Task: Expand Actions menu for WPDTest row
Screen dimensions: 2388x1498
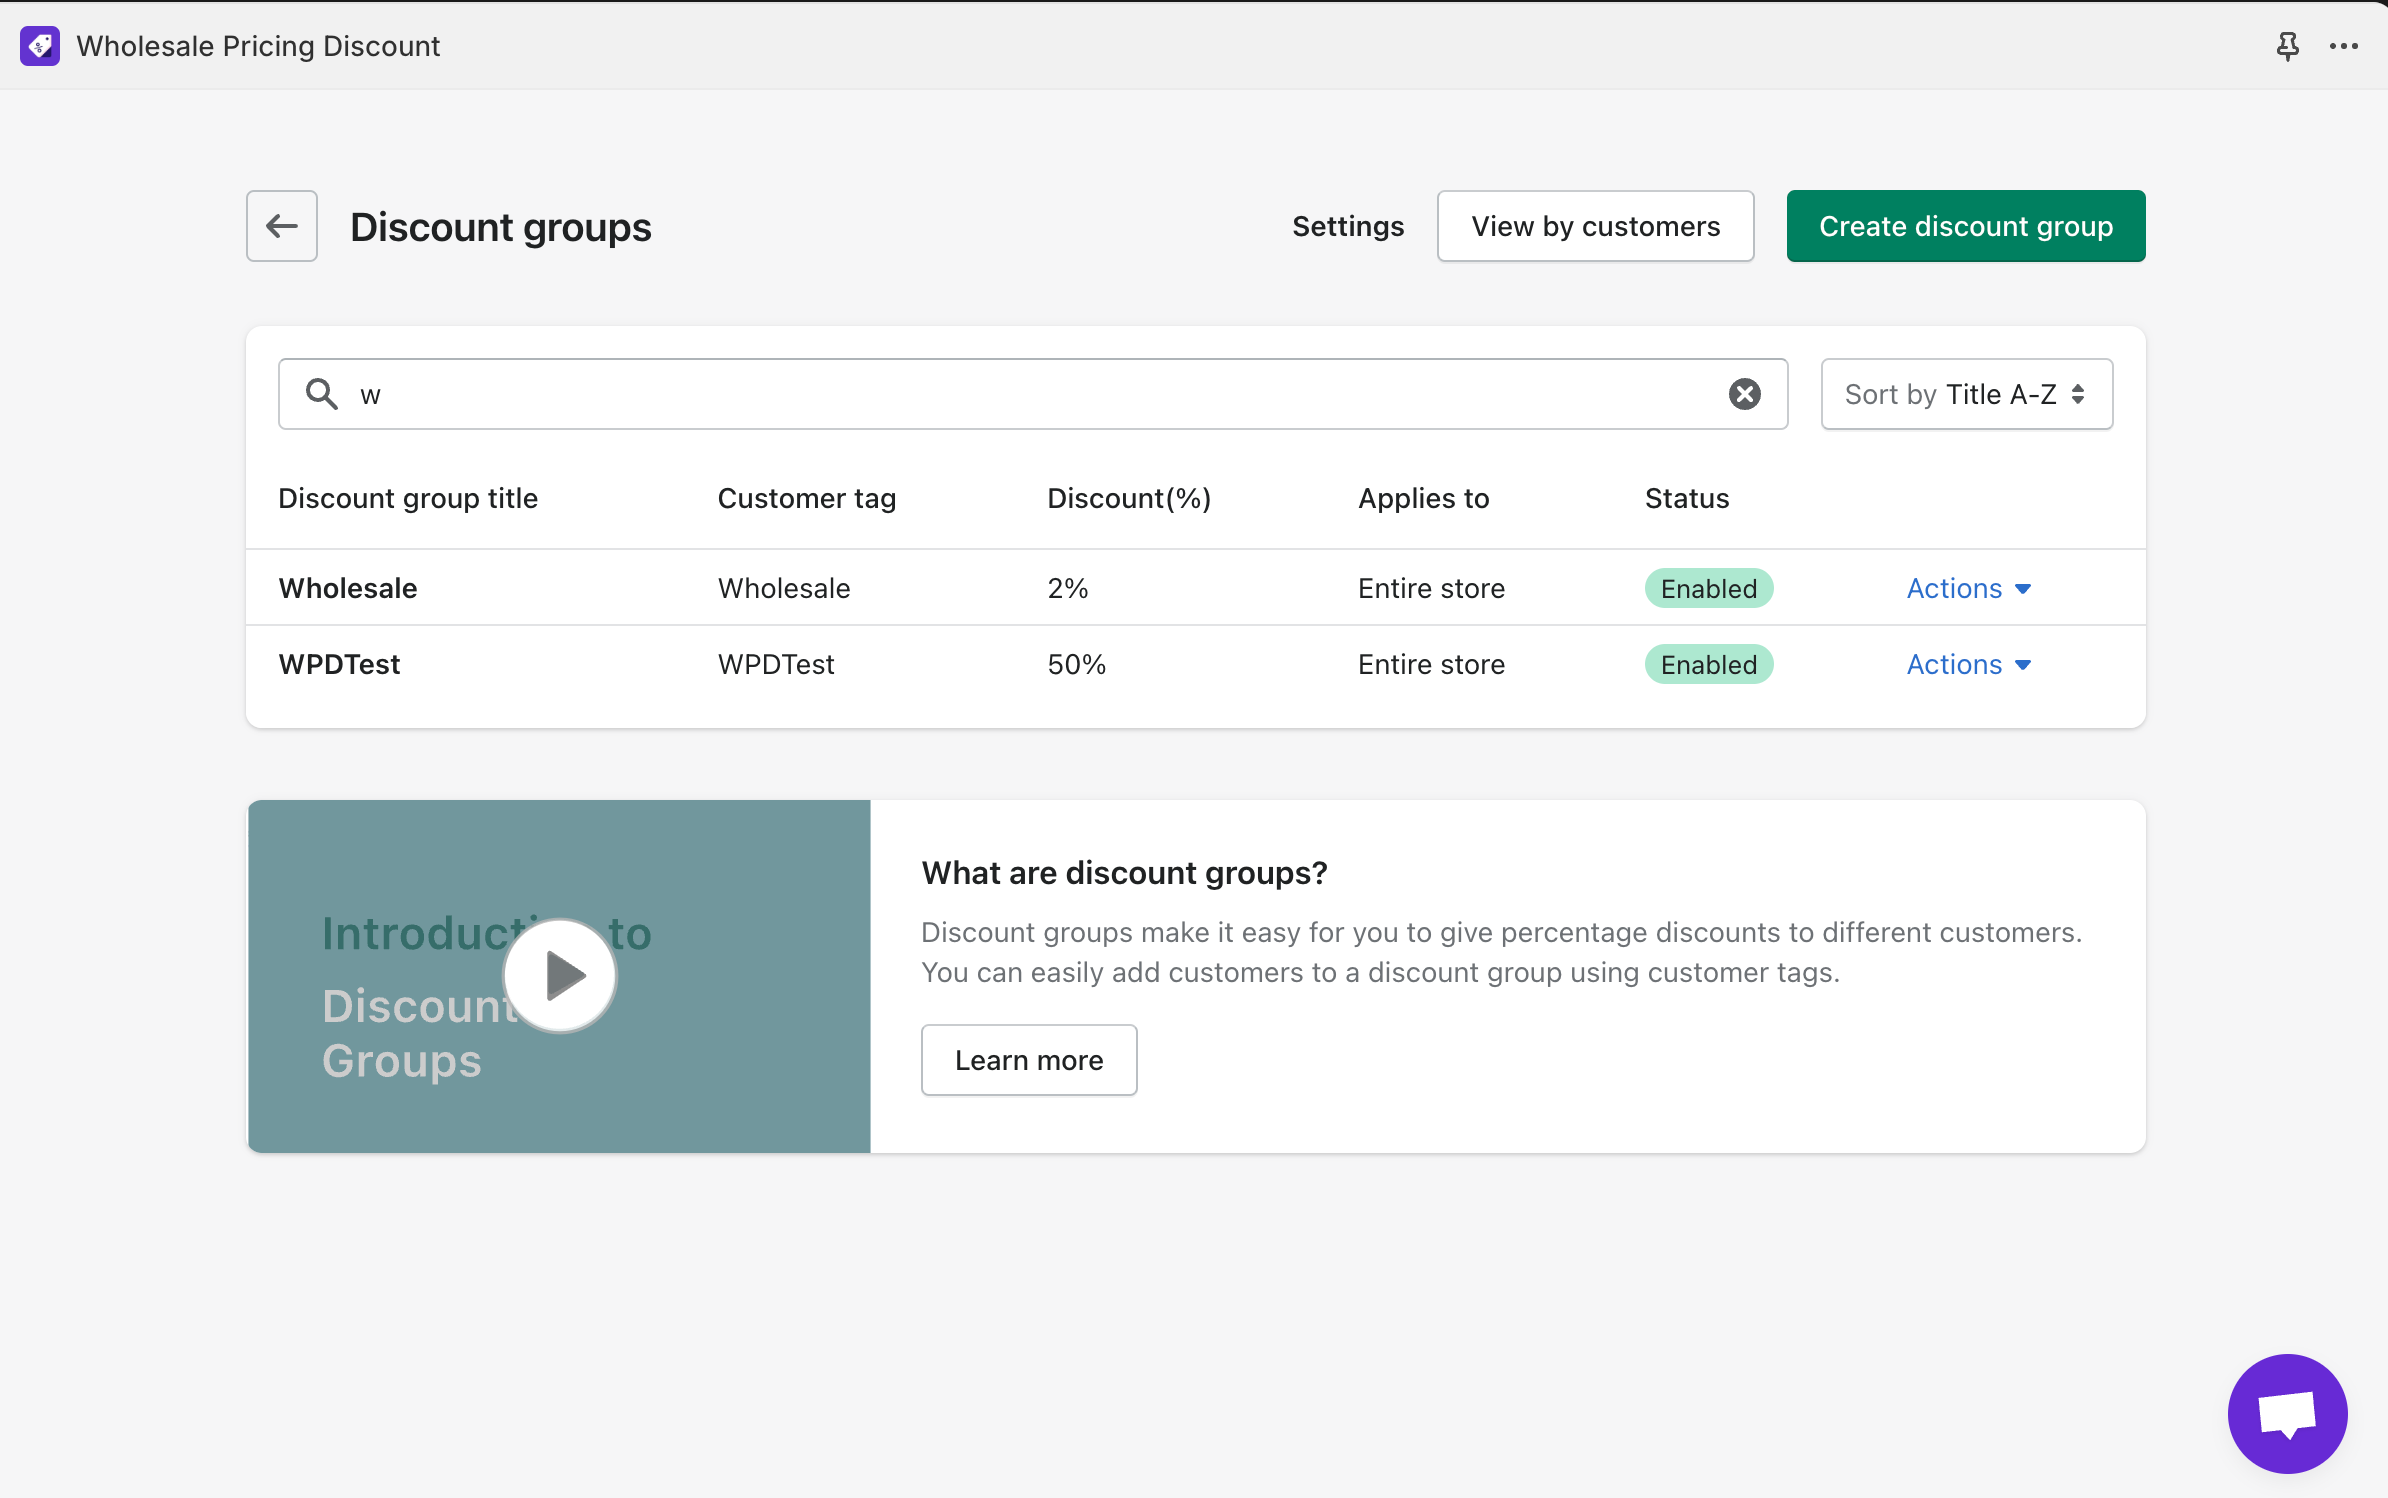Action: (x=1969, y=664)
